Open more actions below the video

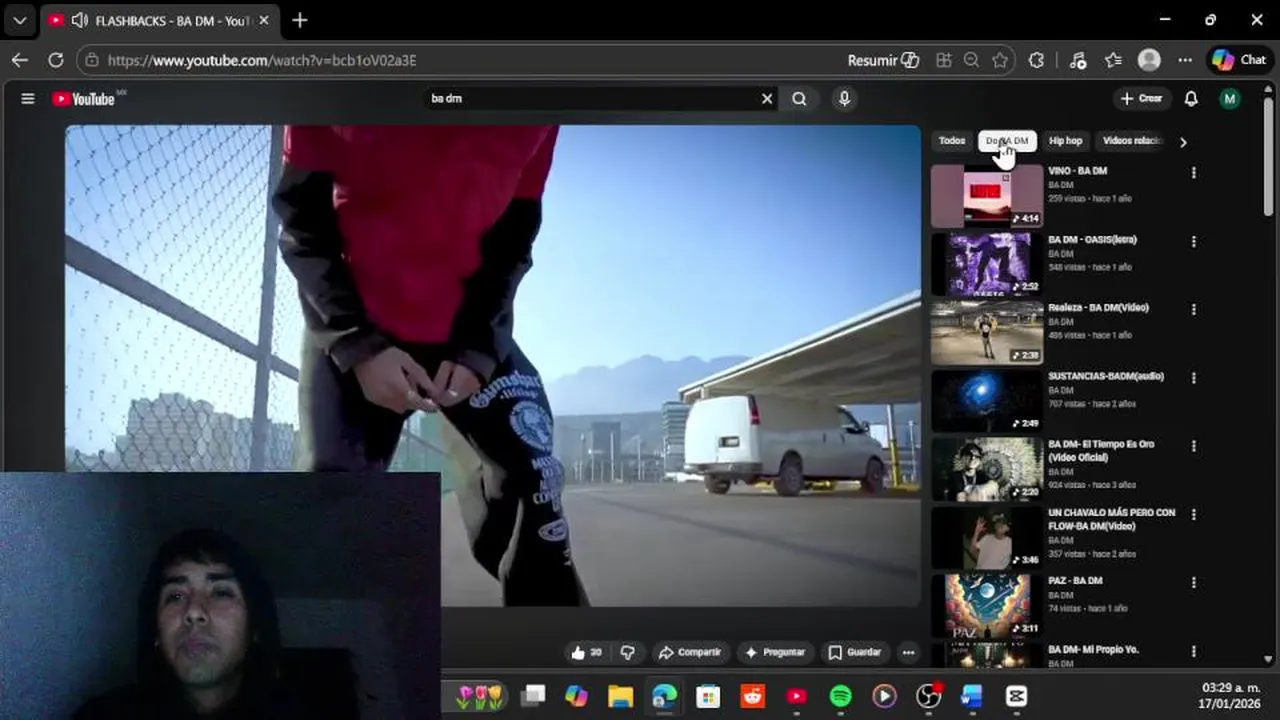[x=908, y=652]
